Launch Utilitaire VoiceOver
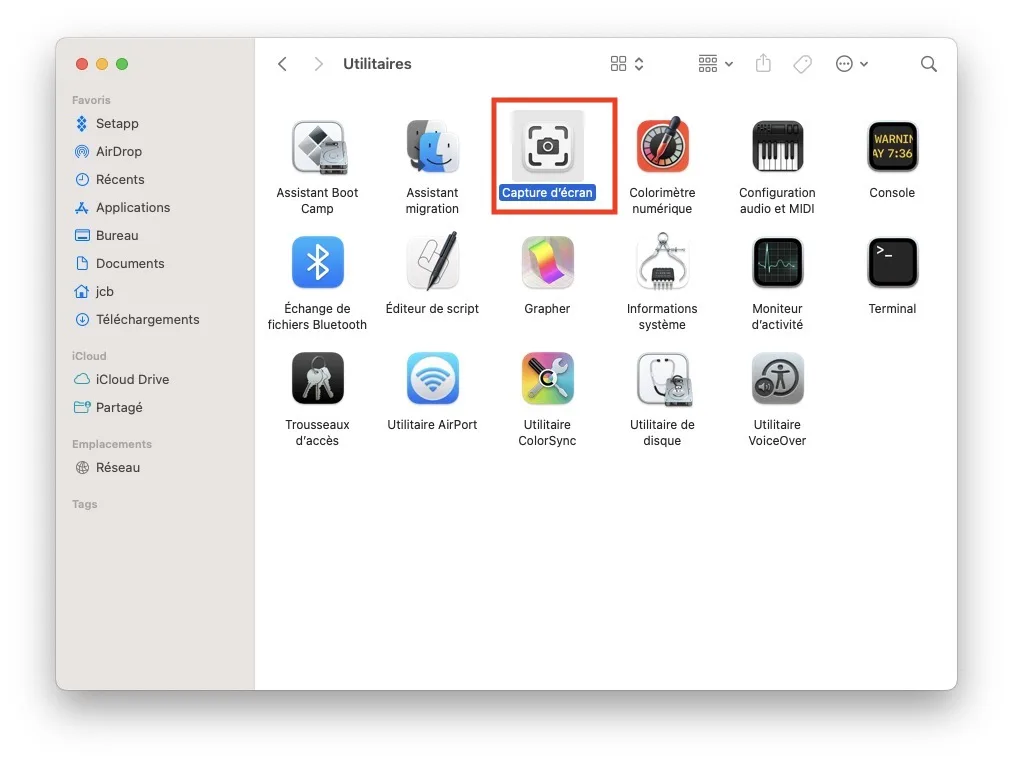Screen dimensions: 1013x764 (777, 378)
